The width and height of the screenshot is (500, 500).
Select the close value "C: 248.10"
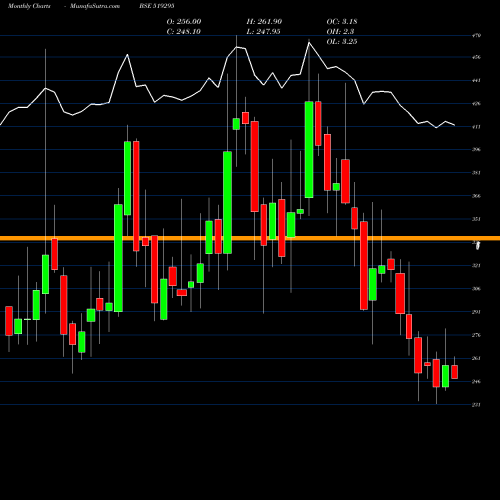tap(184, 32)
